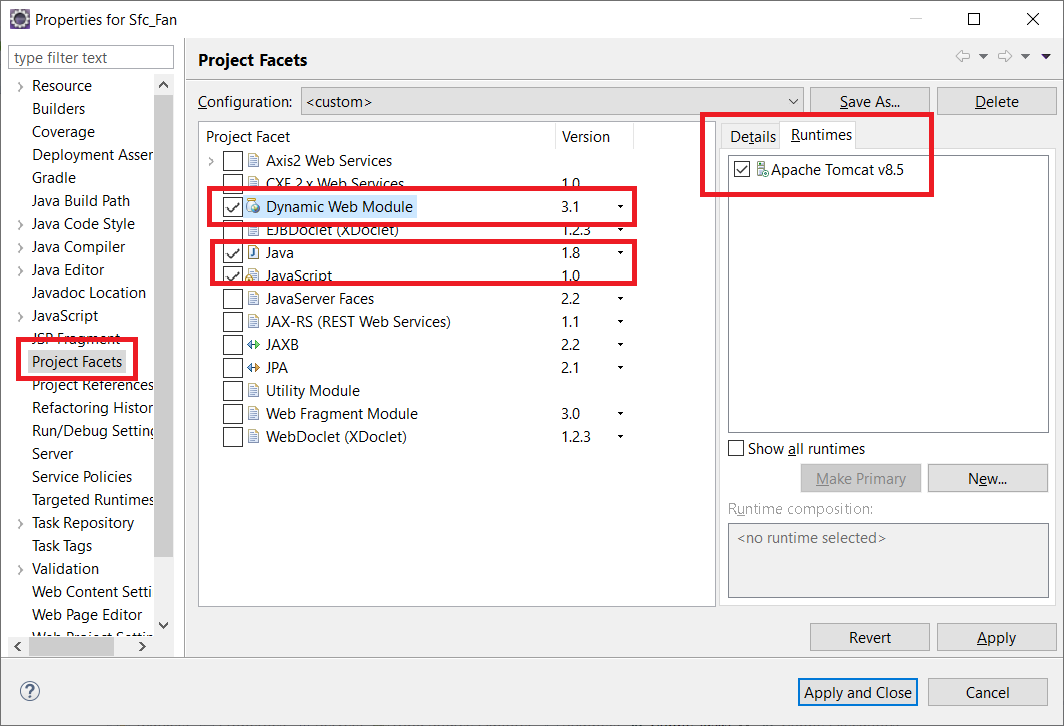Click the Project Facet column header

377,136
